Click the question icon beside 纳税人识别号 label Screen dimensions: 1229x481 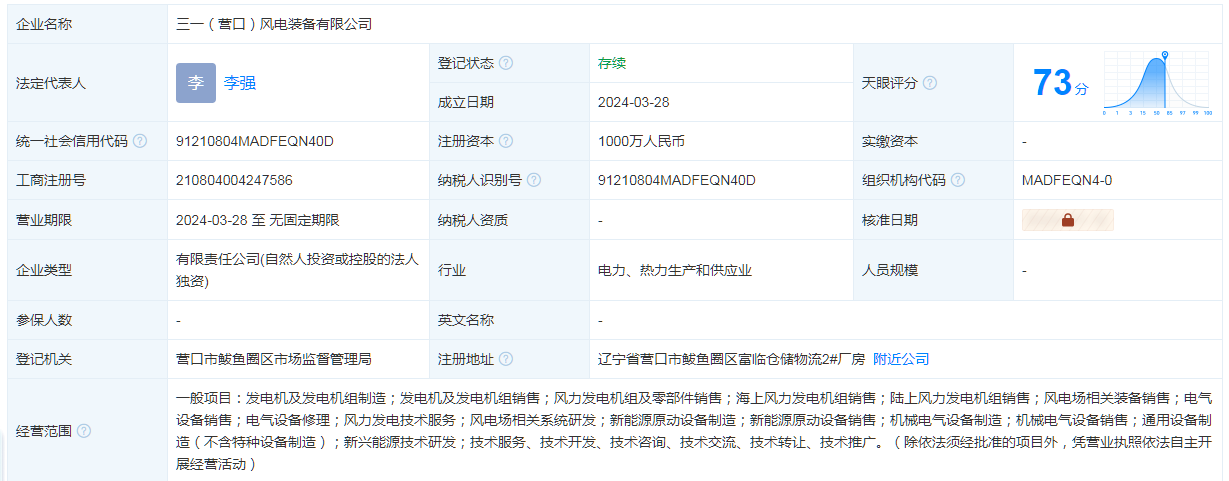click(534, 180)
